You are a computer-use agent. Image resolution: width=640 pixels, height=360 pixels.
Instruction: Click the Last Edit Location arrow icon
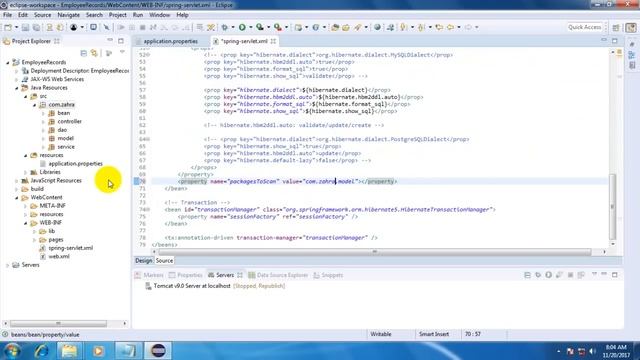click(439, 27)
